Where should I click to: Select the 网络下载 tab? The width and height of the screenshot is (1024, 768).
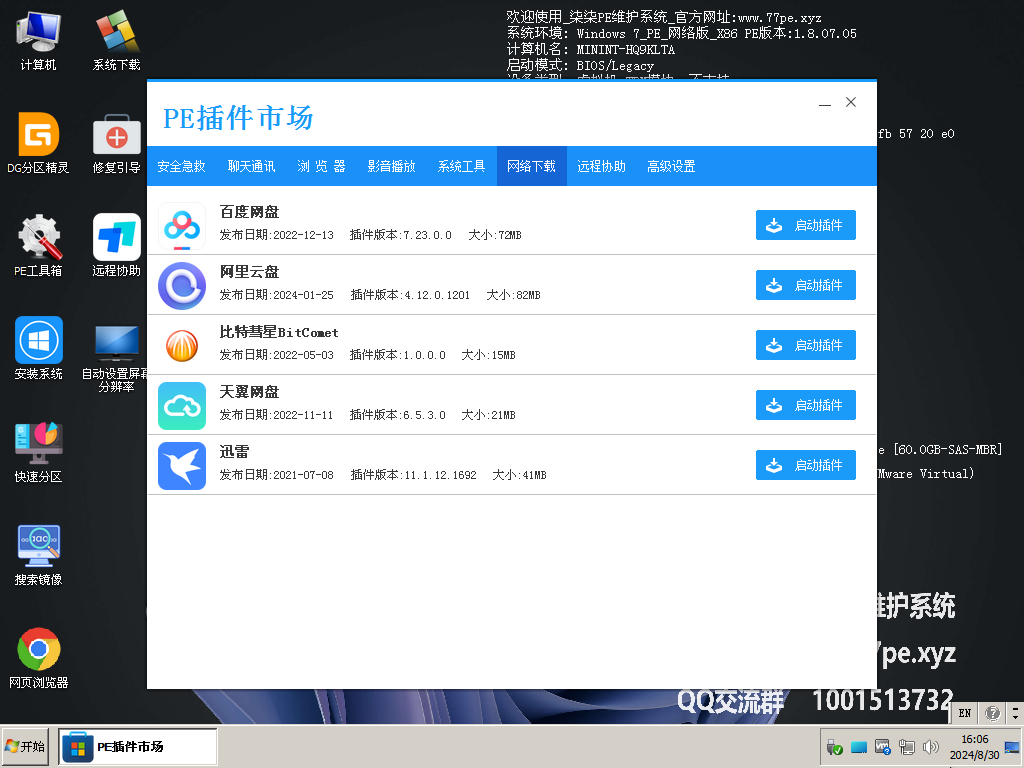[532, 167]
